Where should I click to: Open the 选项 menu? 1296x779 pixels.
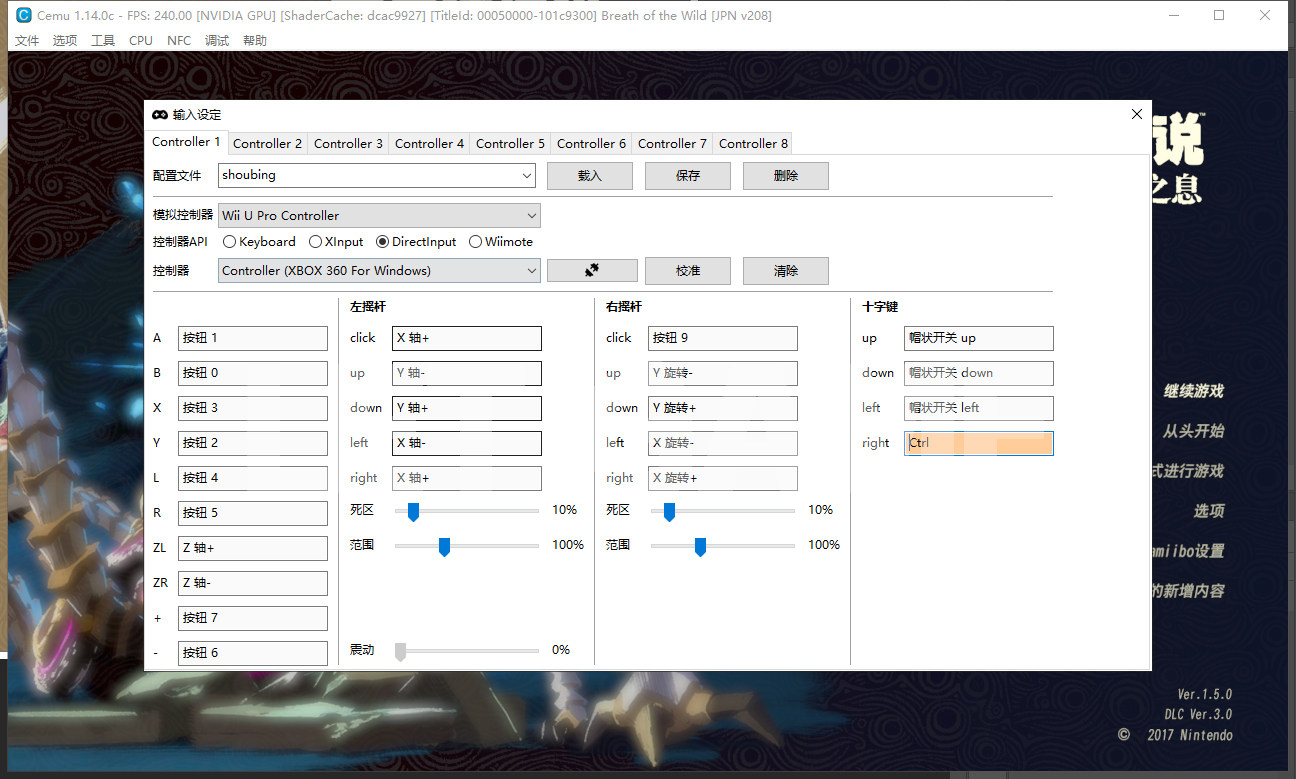[x=64, y=41]
